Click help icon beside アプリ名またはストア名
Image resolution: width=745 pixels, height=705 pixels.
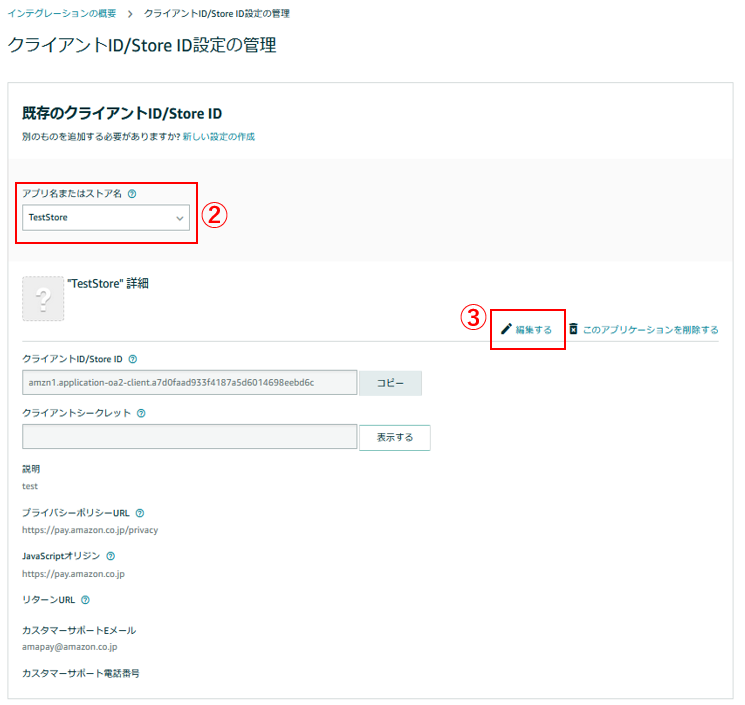[x=132, y=194]
